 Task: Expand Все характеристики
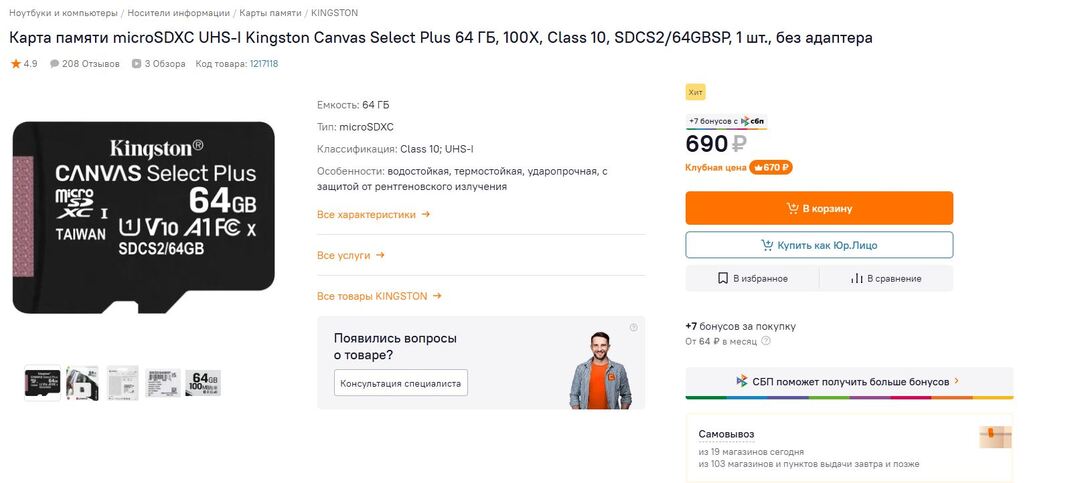(x=373, y=214)
